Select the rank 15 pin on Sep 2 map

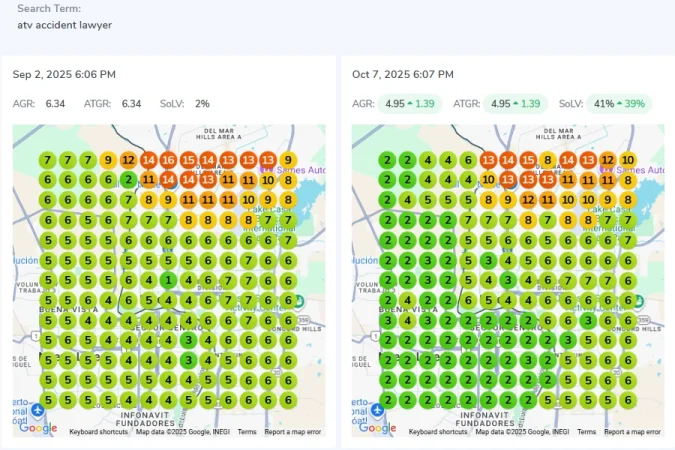pyautogui.click(x=188, y=160)
